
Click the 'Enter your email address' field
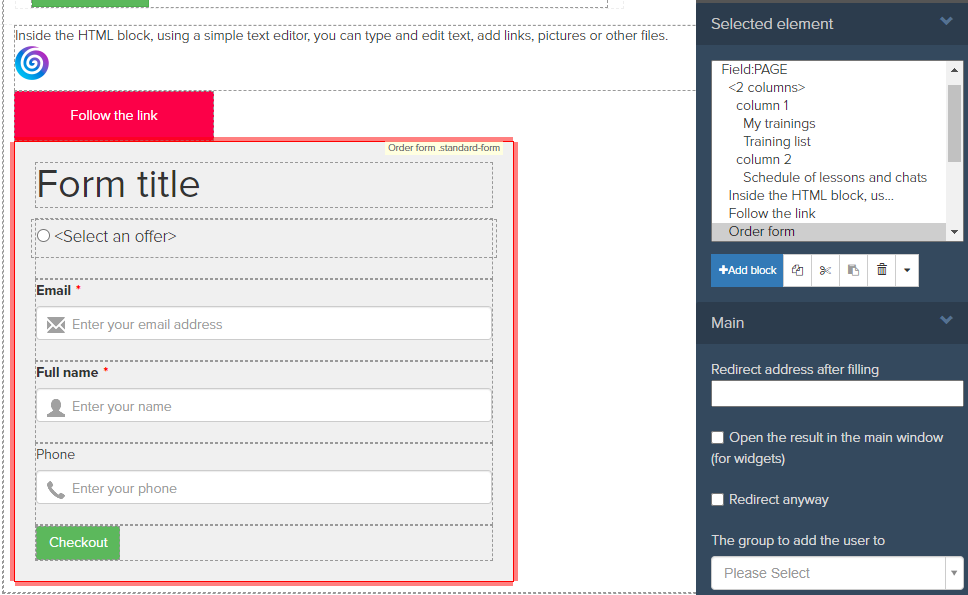point(264,323)
